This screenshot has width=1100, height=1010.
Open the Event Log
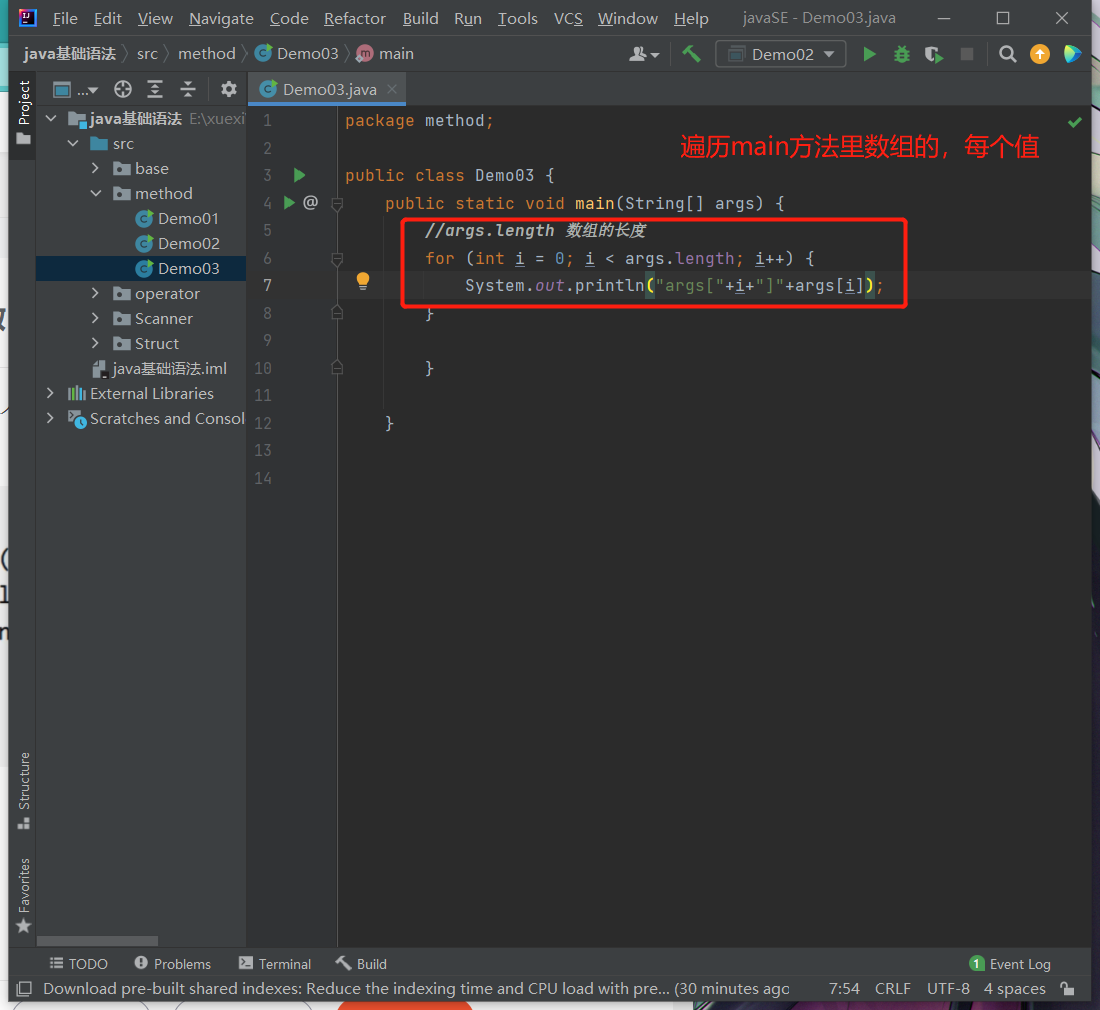coord(1010,964)
